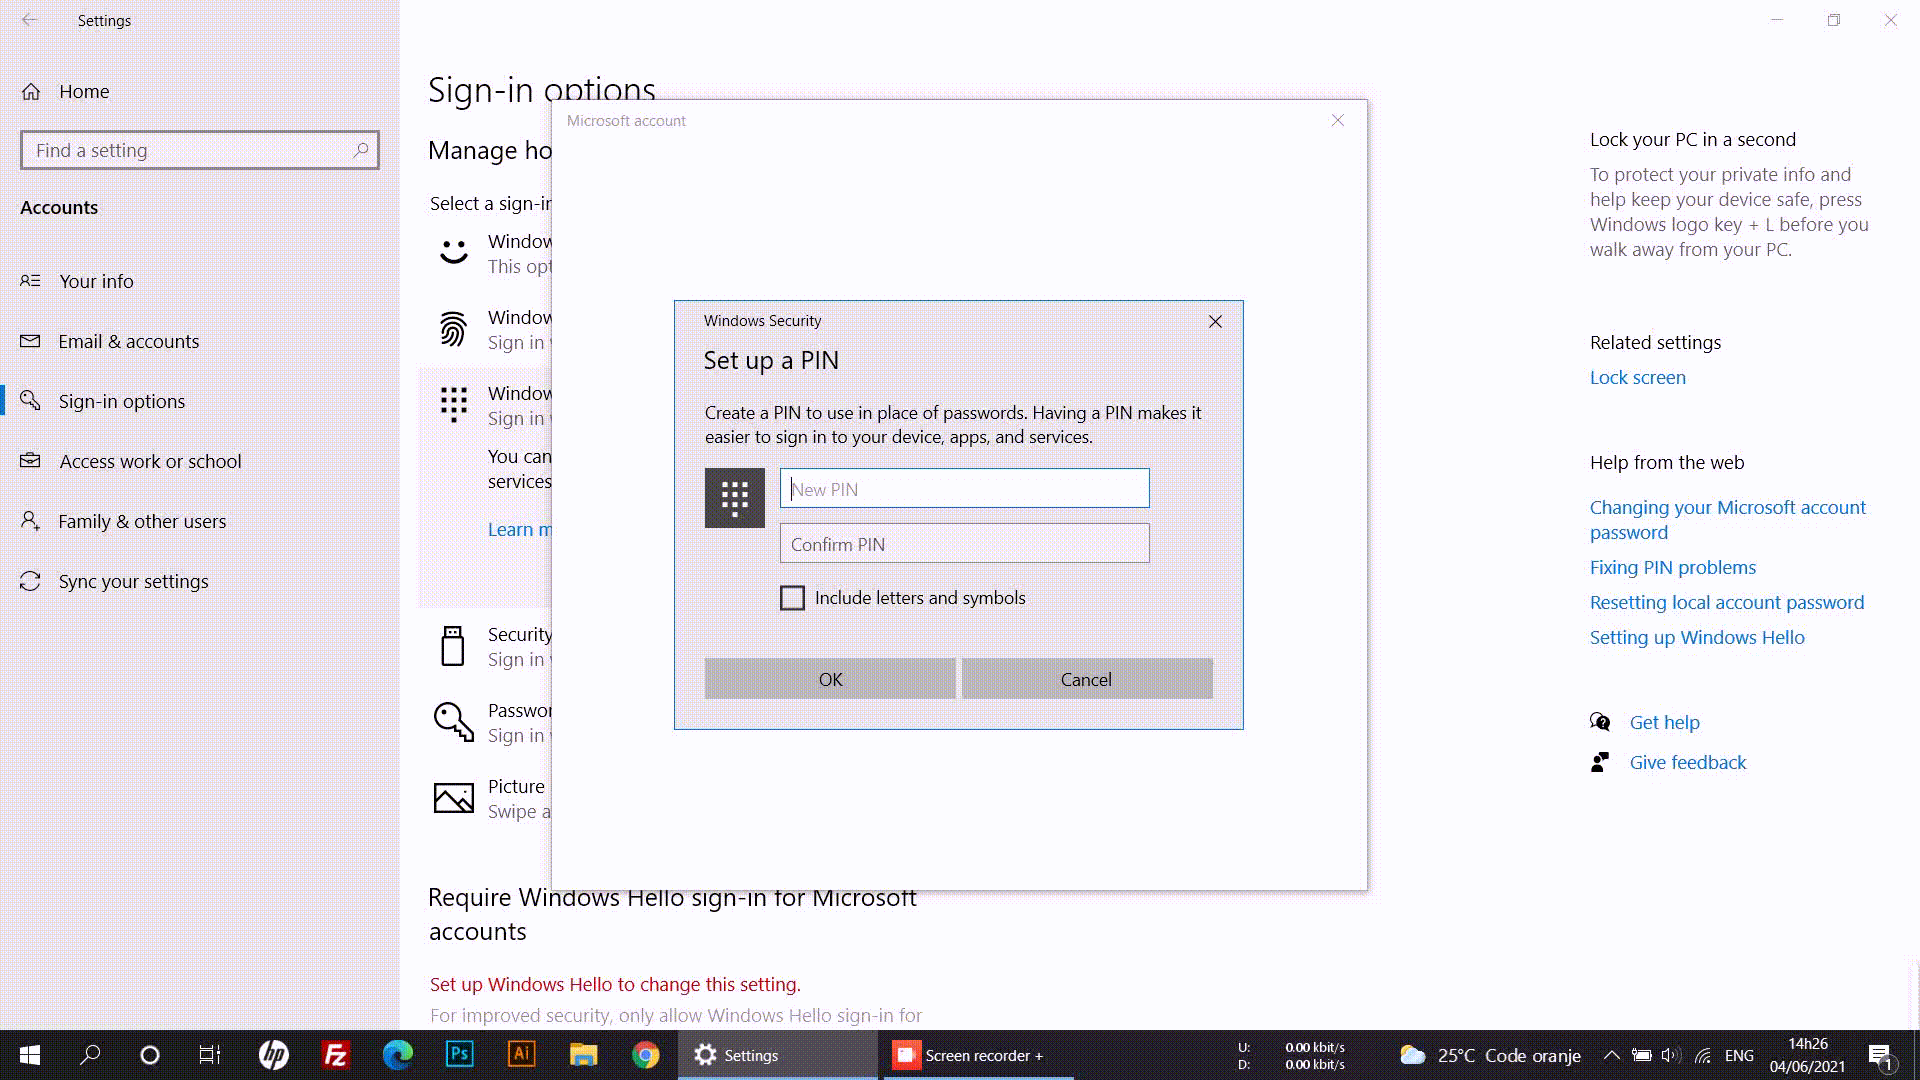Click the Lock screen related settings link

(1638, 376)
